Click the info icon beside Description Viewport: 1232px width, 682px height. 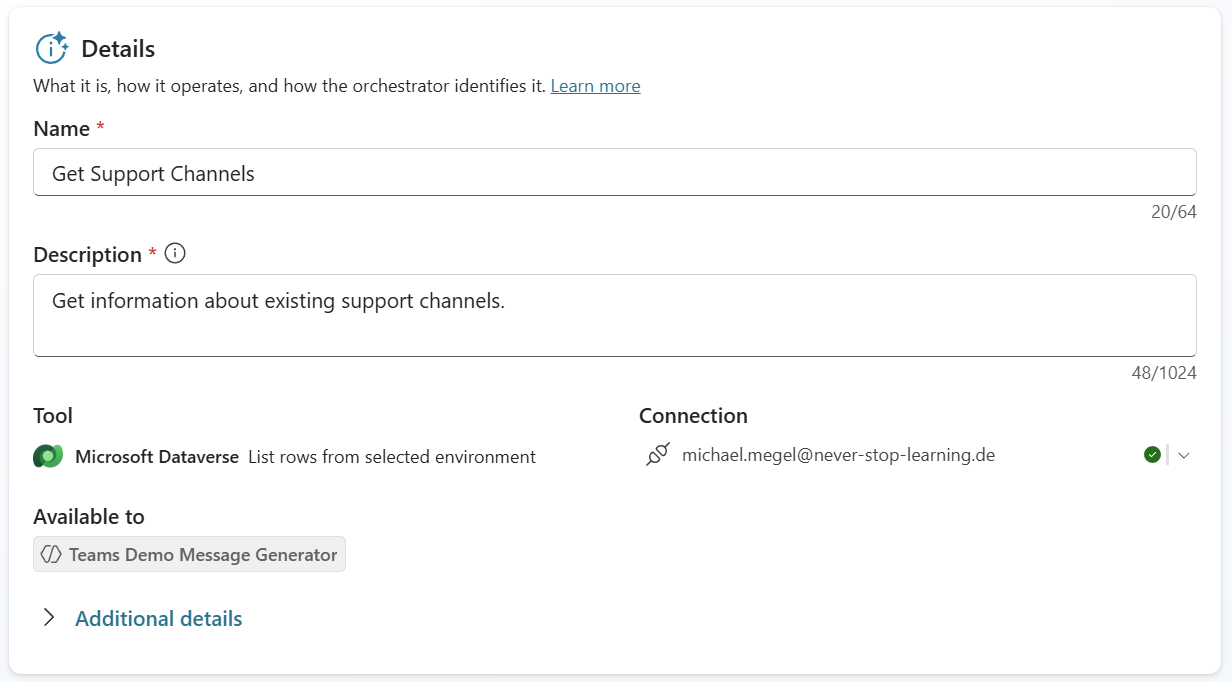tap(175, 254)
